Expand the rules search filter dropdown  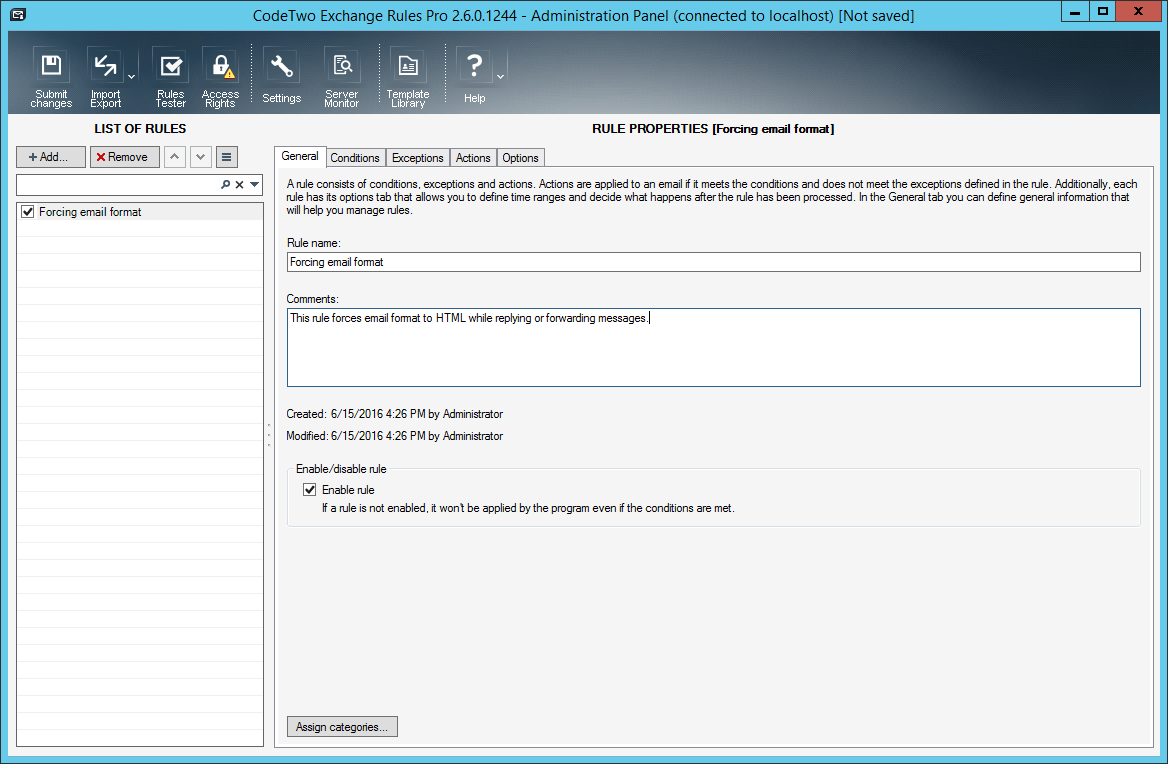(x=255, y=185)
